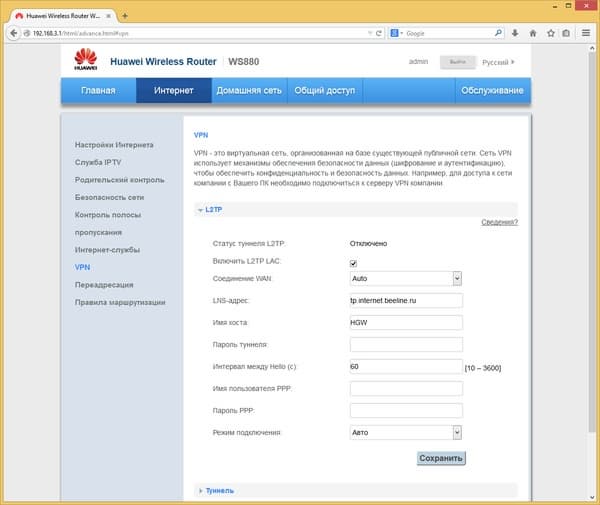The image size is (600, 505).
Task: Click the LNS-адрес input field
Action: coord(406,301)
